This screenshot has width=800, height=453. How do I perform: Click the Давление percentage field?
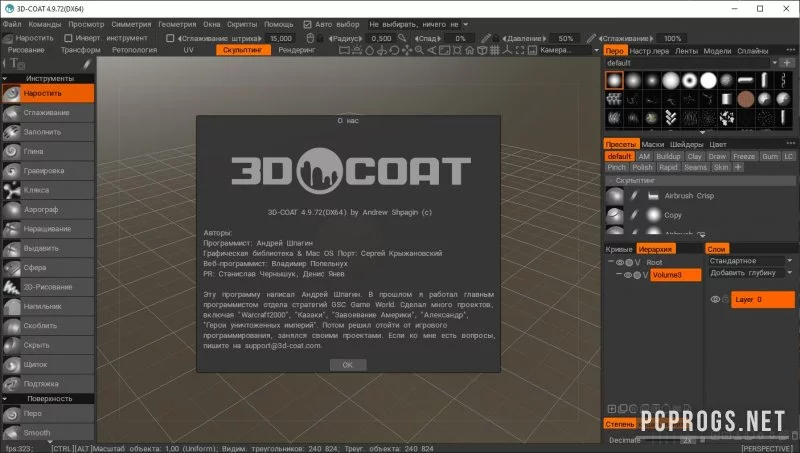[565, 38]
